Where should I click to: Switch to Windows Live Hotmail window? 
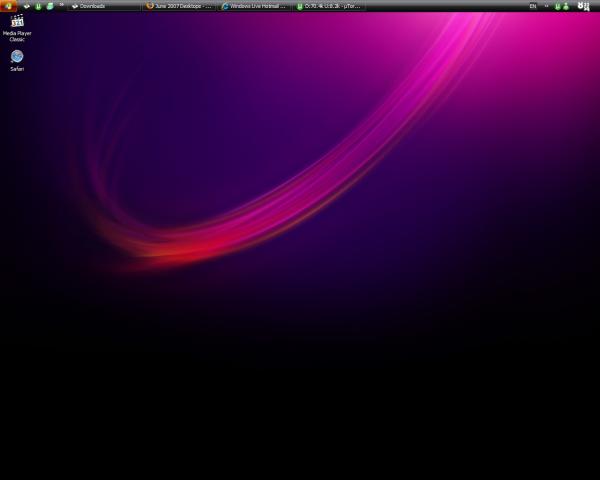tap(254, 6)
